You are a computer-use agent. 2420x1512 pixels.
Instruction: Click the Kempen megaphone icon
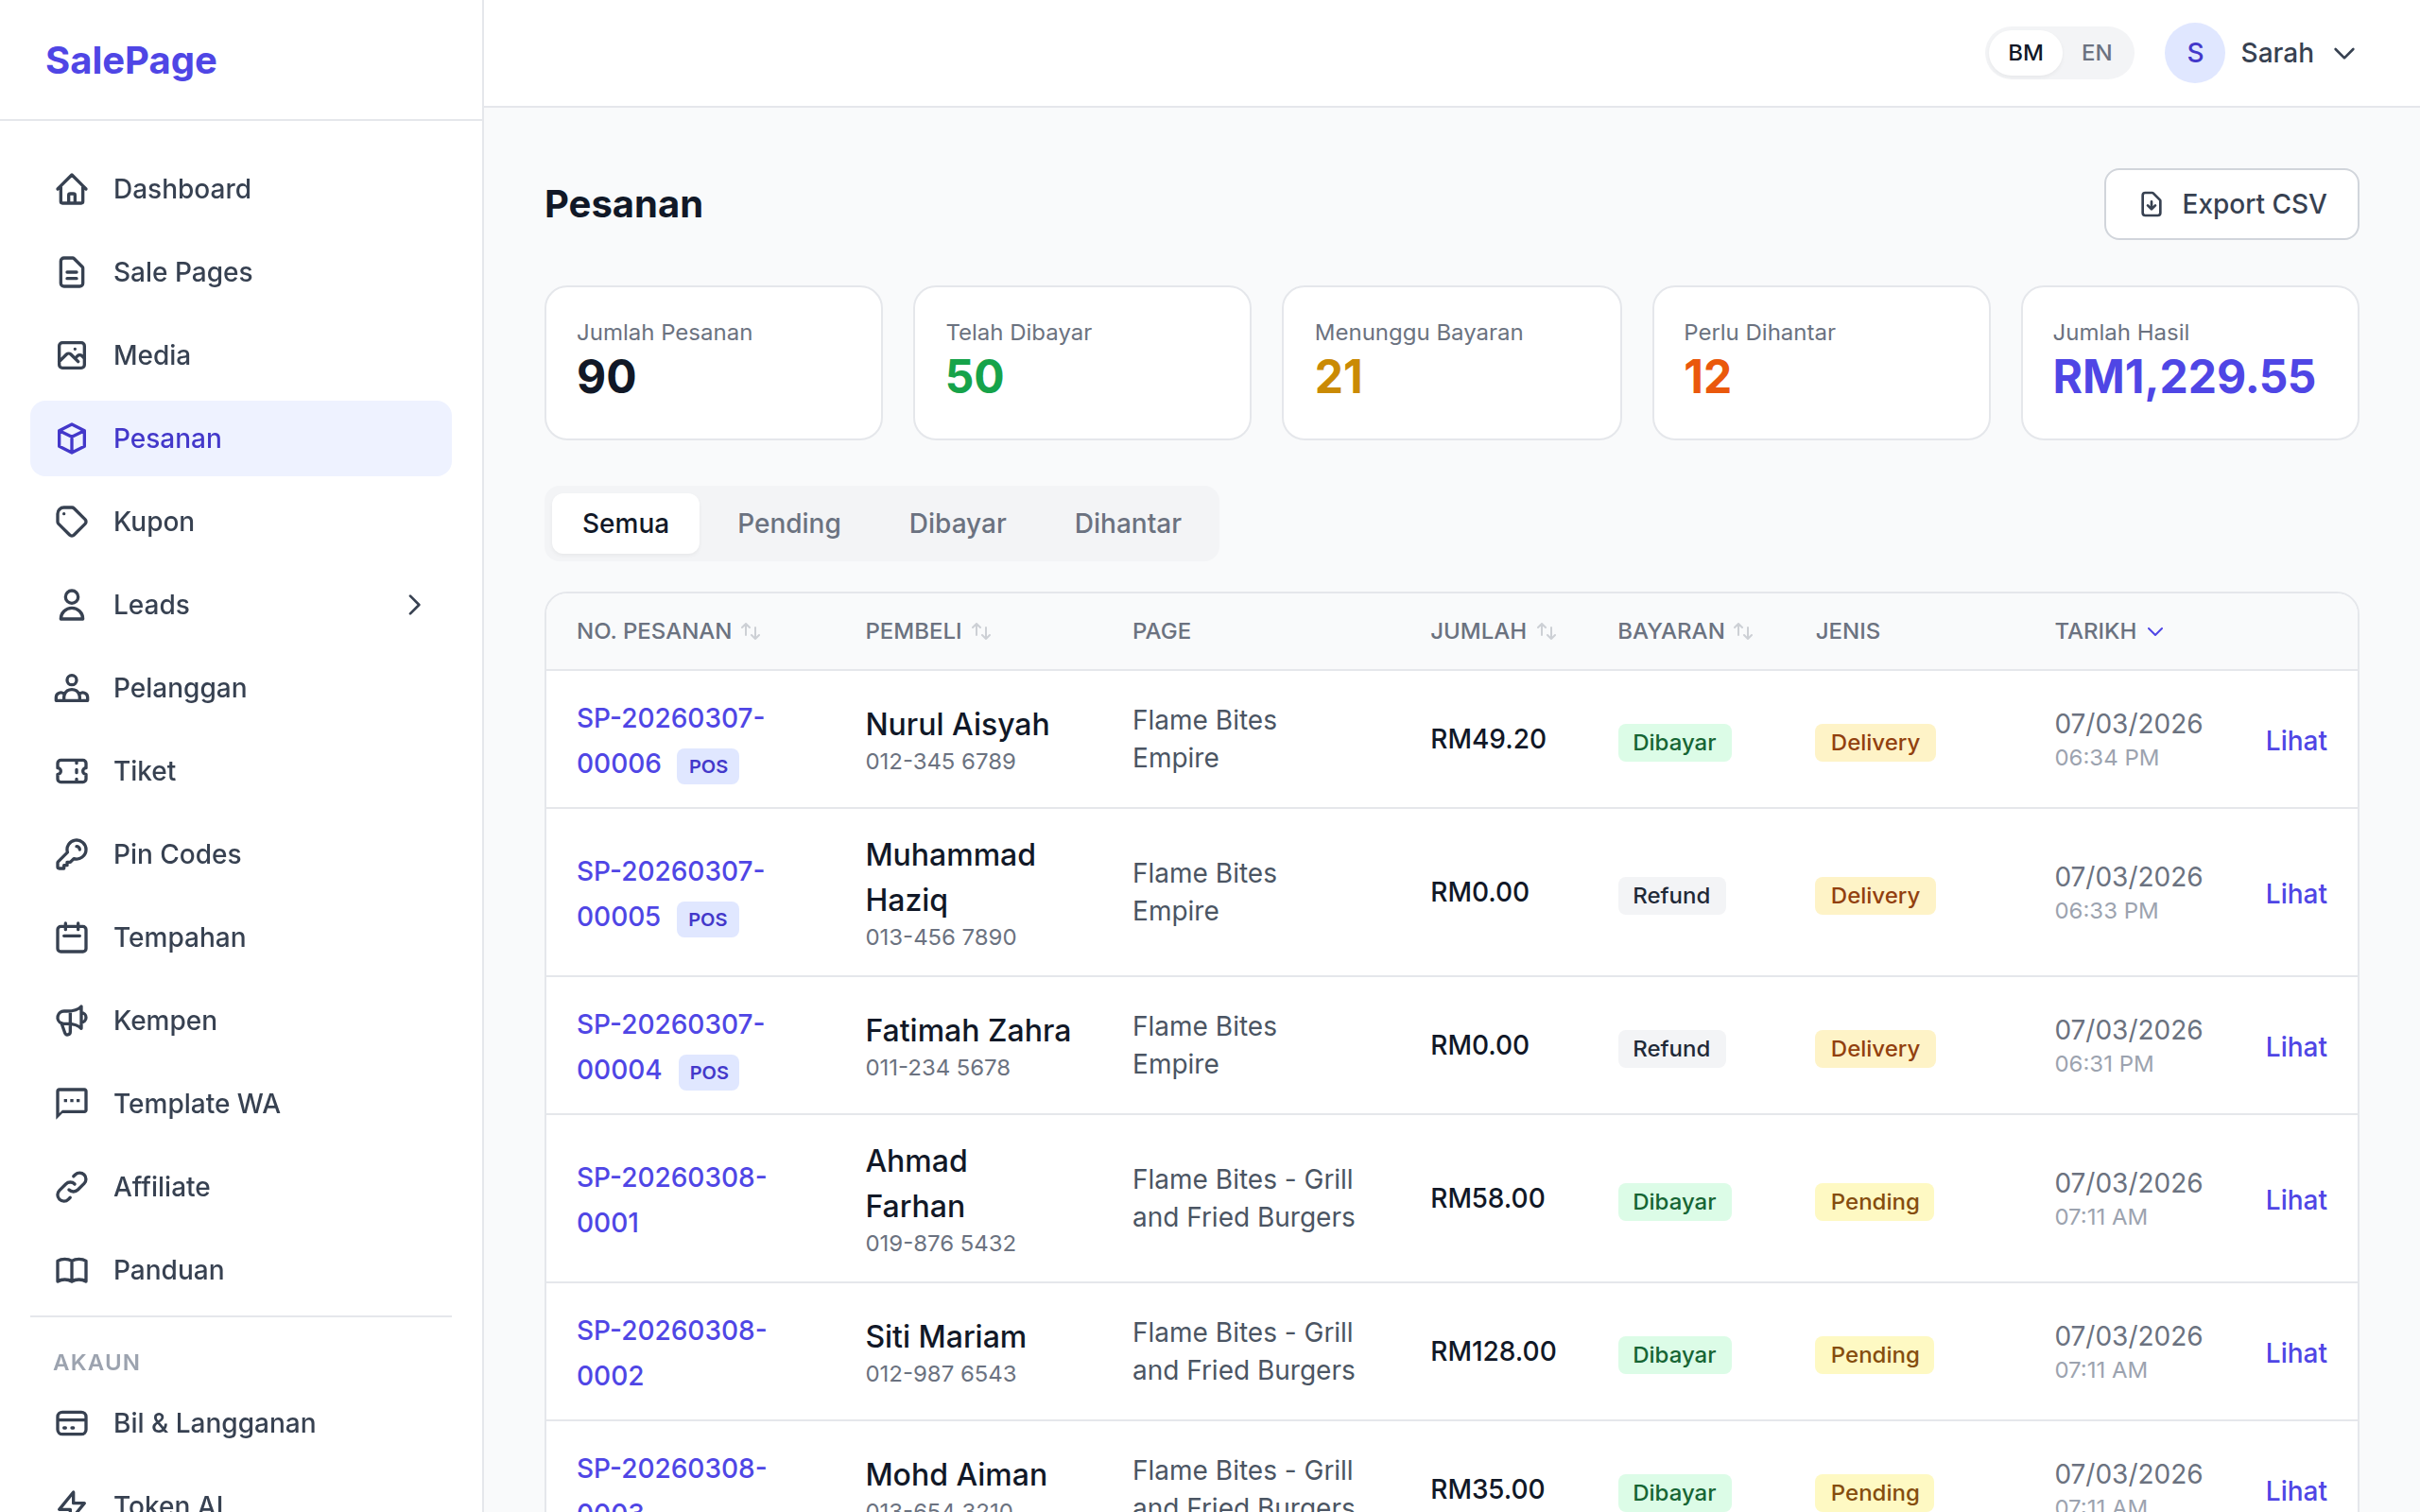(71, 1020)
